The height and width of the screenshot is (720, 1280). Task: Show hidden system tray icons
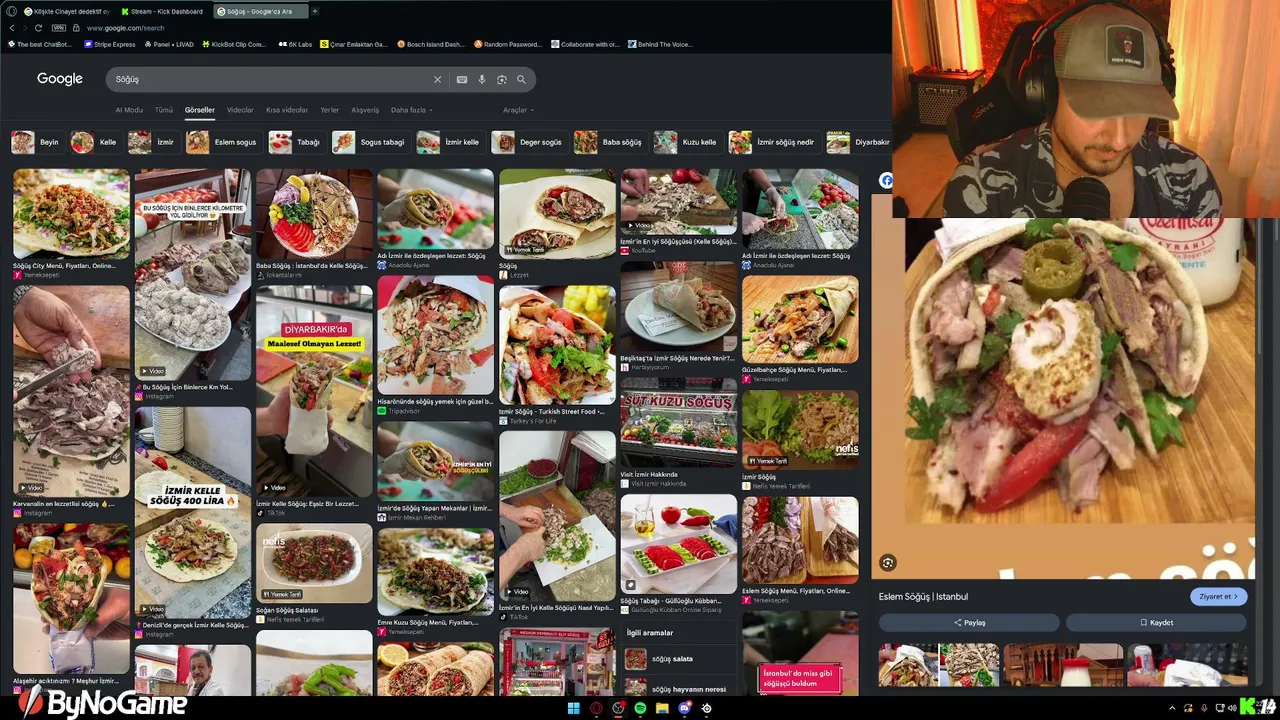coord(1172,708)
